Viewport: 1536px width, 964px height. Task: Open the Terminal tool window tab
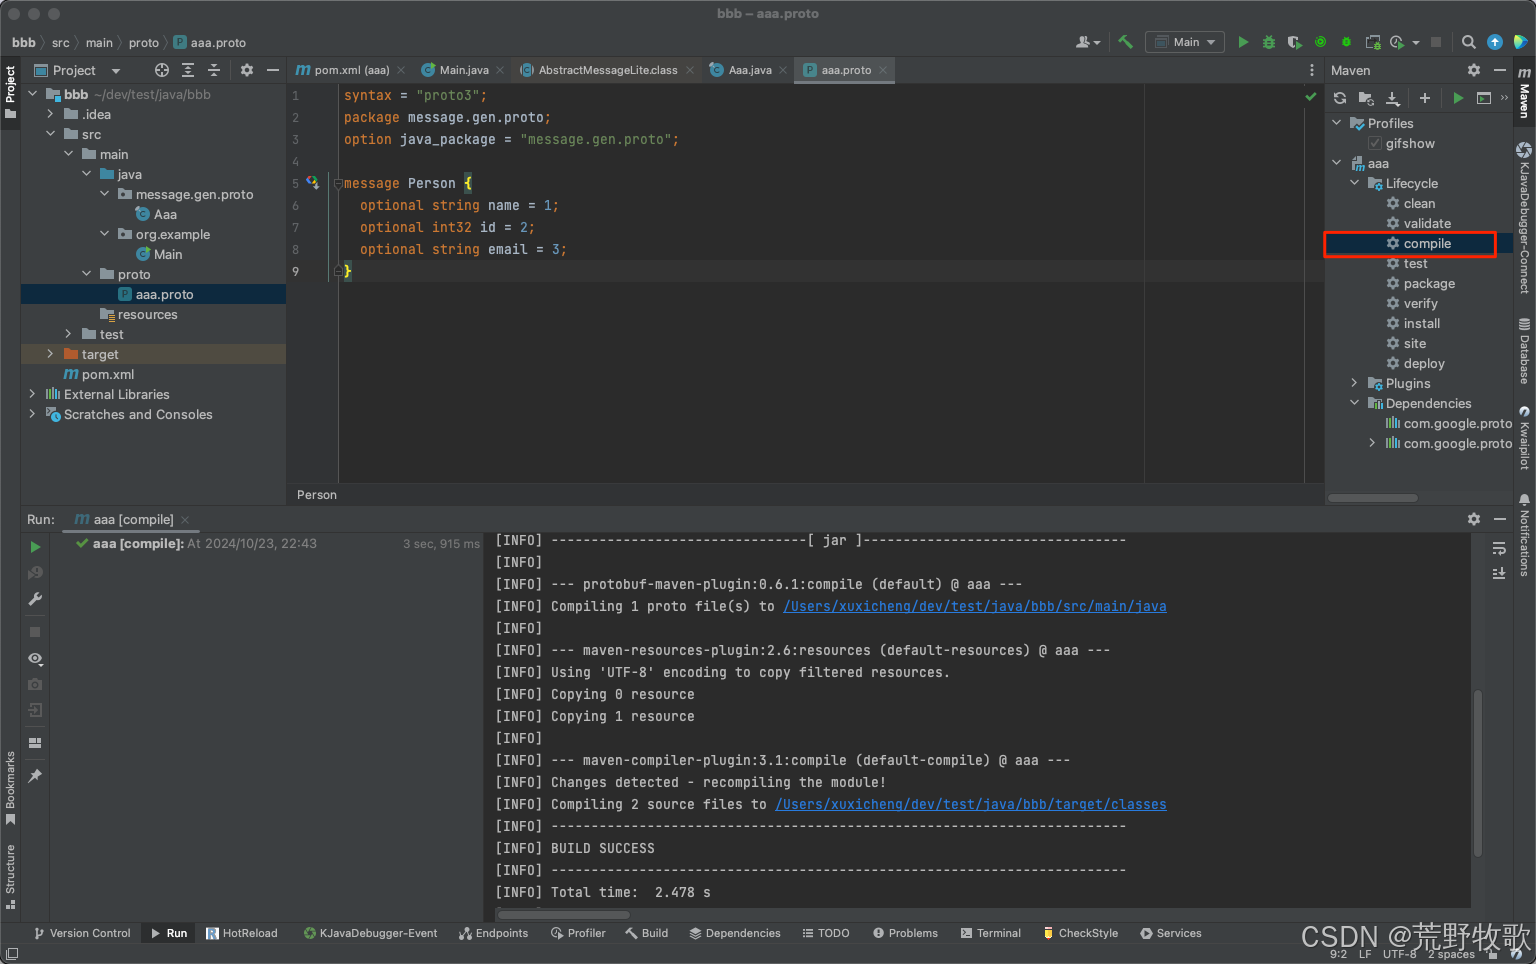coord(990,933)
